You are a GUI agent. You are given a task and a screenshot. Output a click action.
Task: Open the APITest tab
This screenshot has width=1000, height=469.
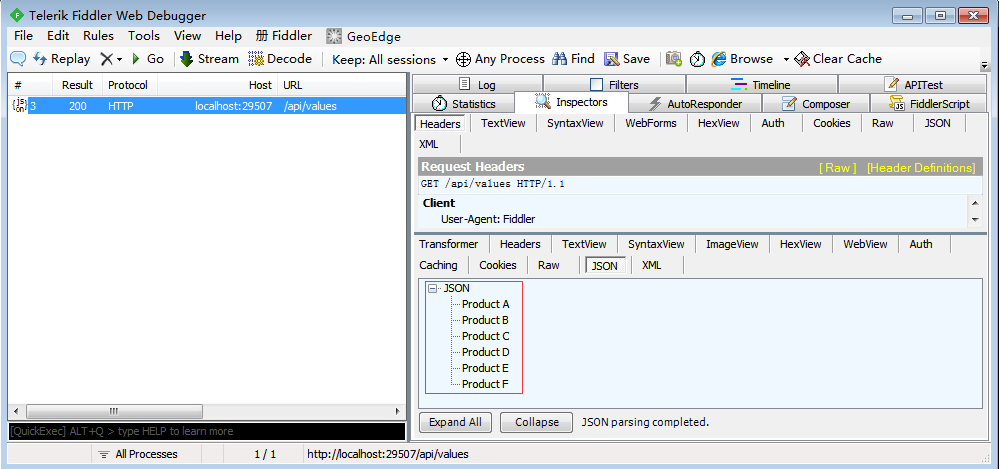click(913, 84)
